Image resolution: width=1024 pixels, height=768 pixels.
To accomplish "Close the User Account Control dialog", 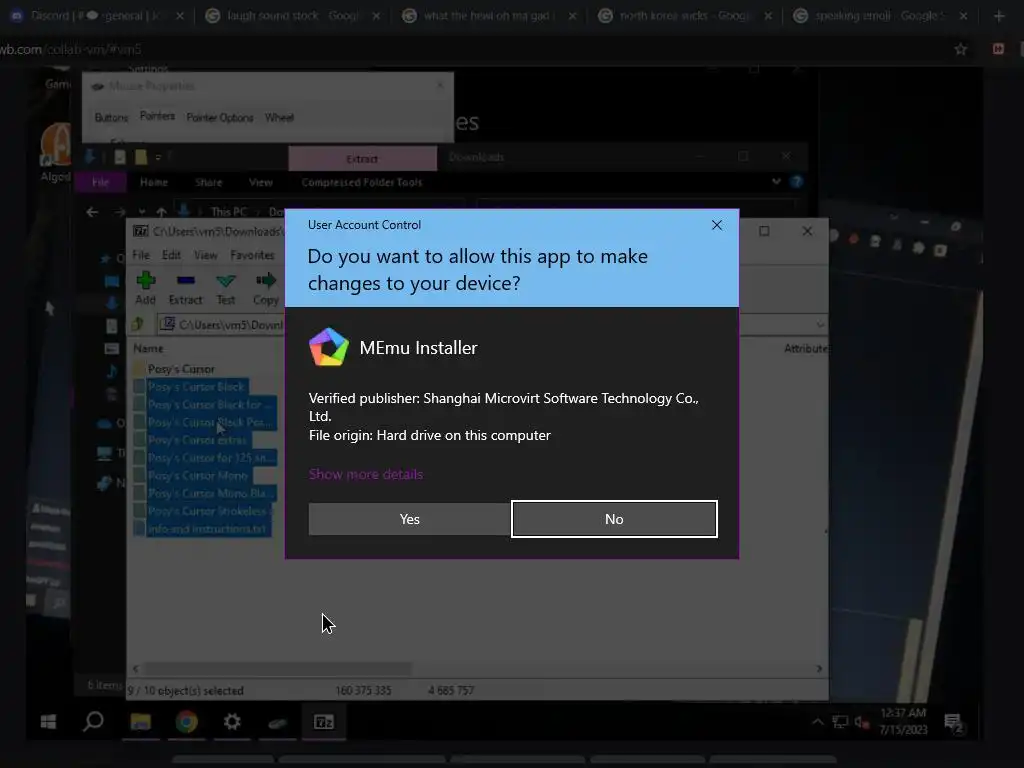I will [716, 225].
